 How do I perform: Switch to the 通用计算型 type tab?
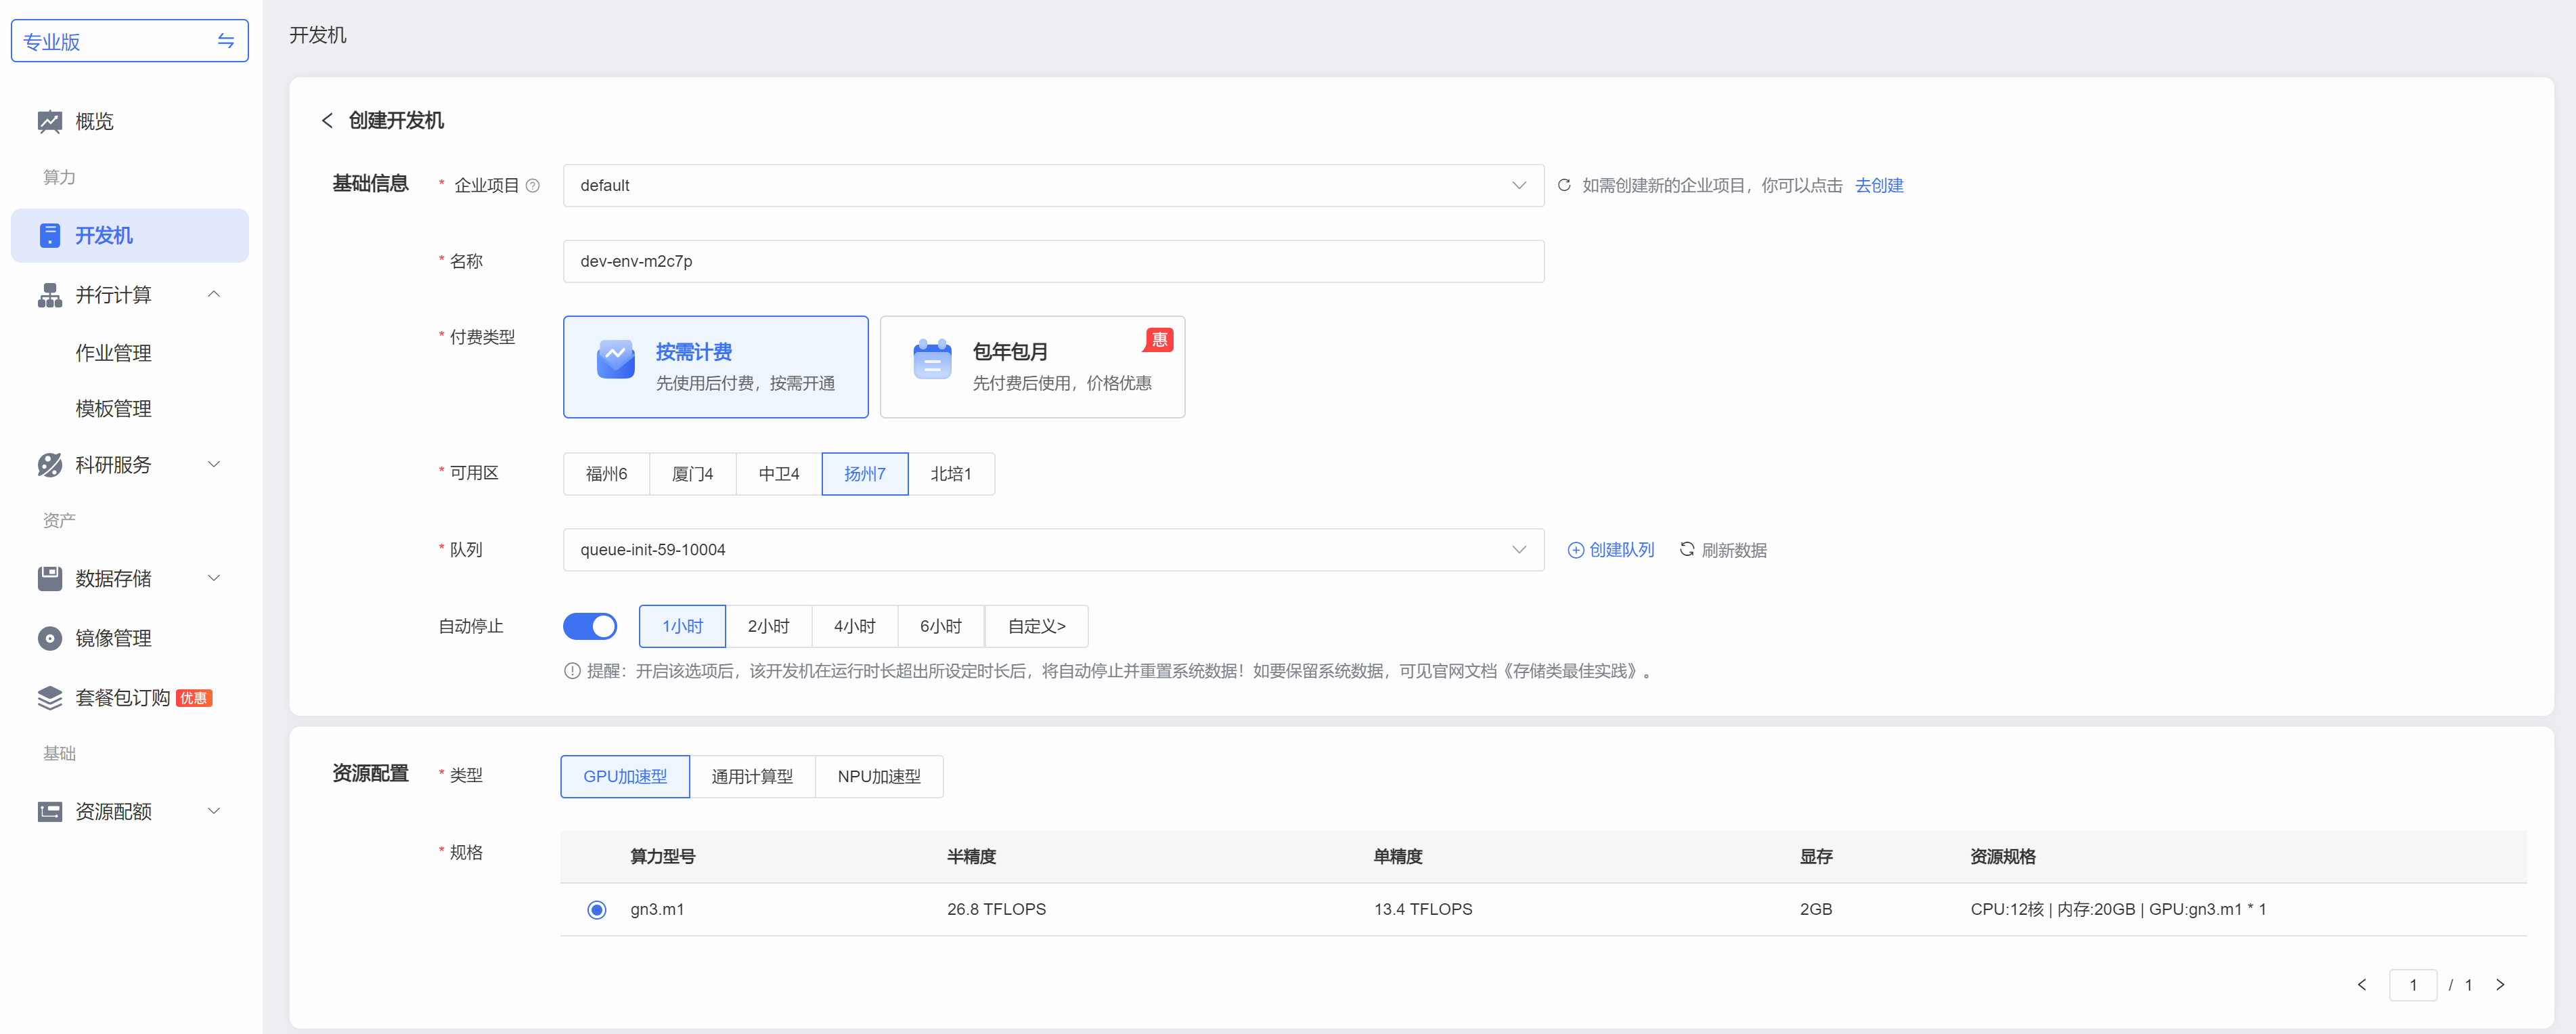point(752,777)
